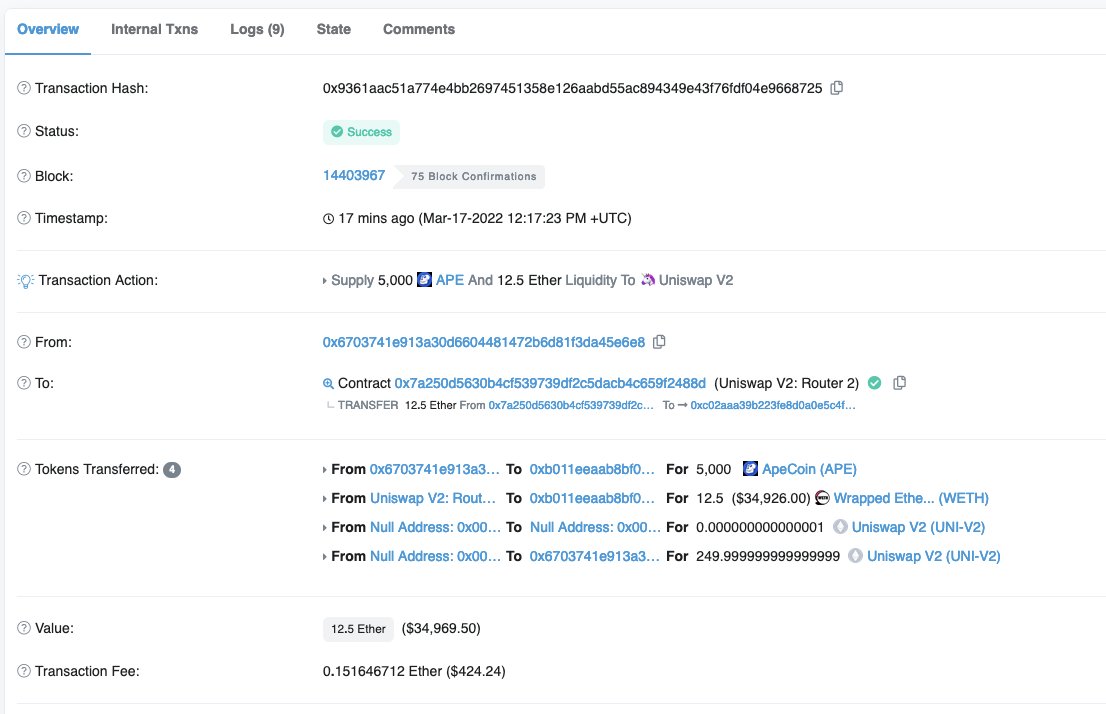The width and height of the screenshot is (1106, 714).
Task: Copy the transaction hash to clipboard
Action: 837,88
